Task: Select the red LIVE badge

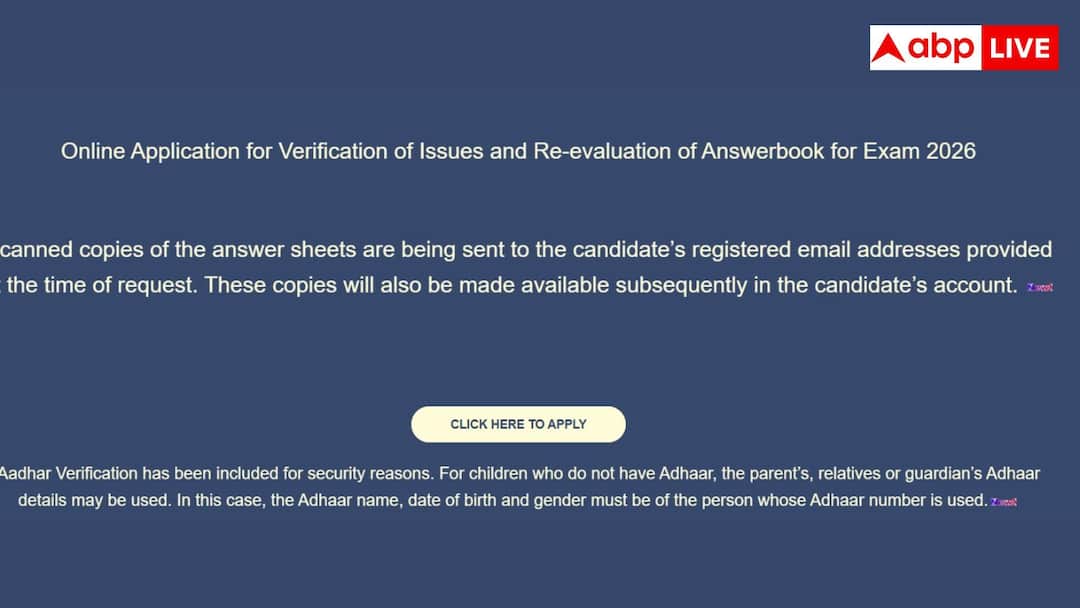Action: click(x=1020, y=48)
